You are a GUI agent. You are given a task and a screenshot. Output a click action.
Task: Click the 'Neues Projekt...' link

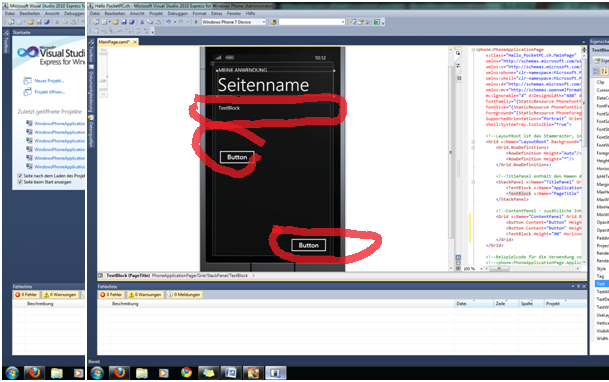pos(49,81)
